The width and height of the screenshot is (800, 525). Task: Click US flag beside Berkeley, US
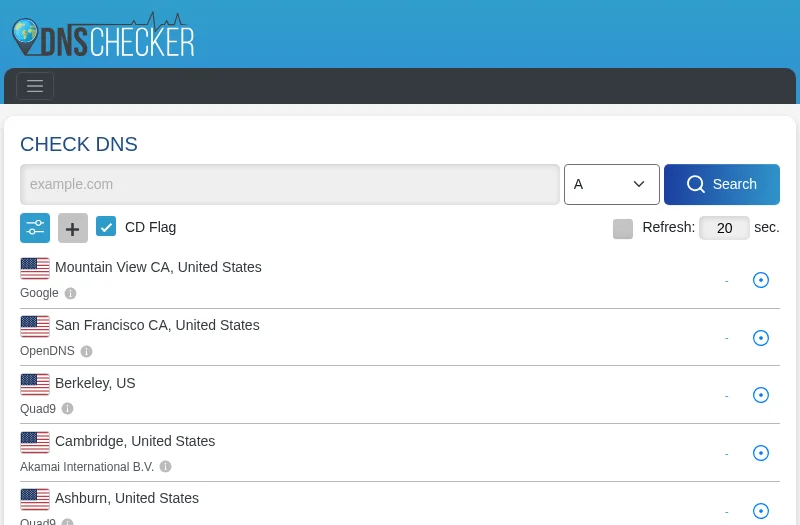[35, 384]
